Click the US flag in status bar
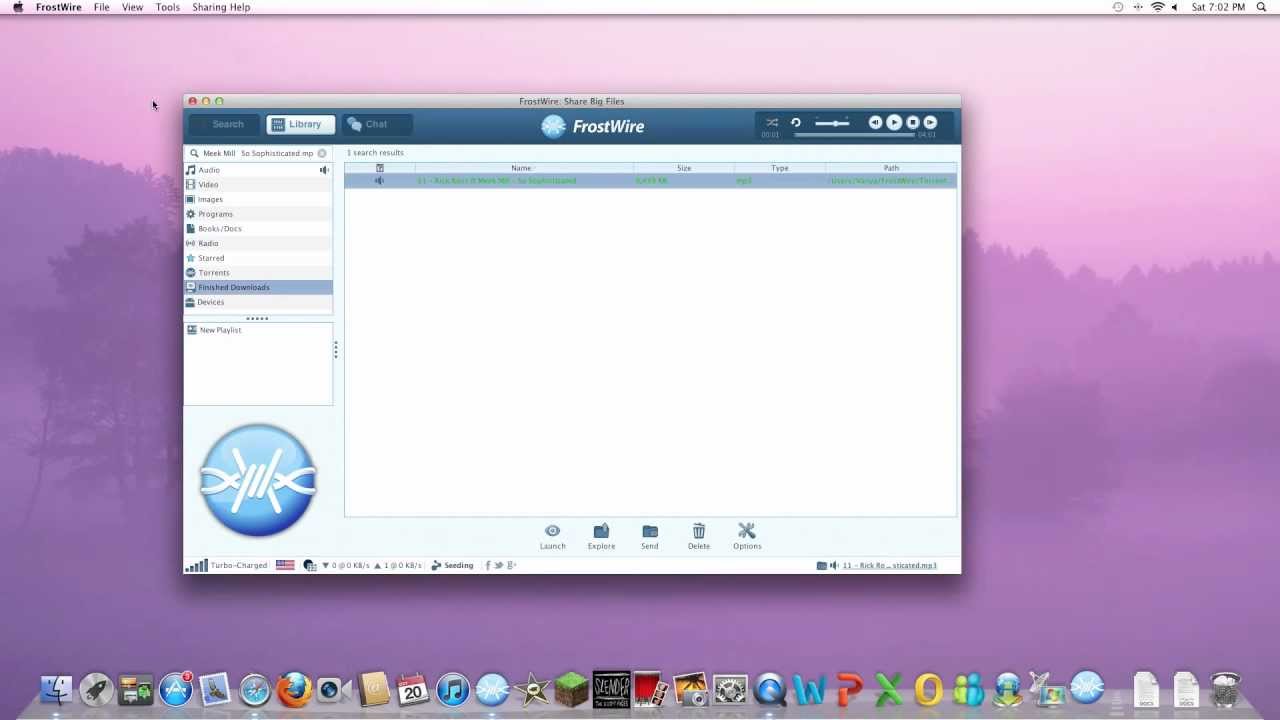This screenshot has height=720, width=1280. coord(285,565)
